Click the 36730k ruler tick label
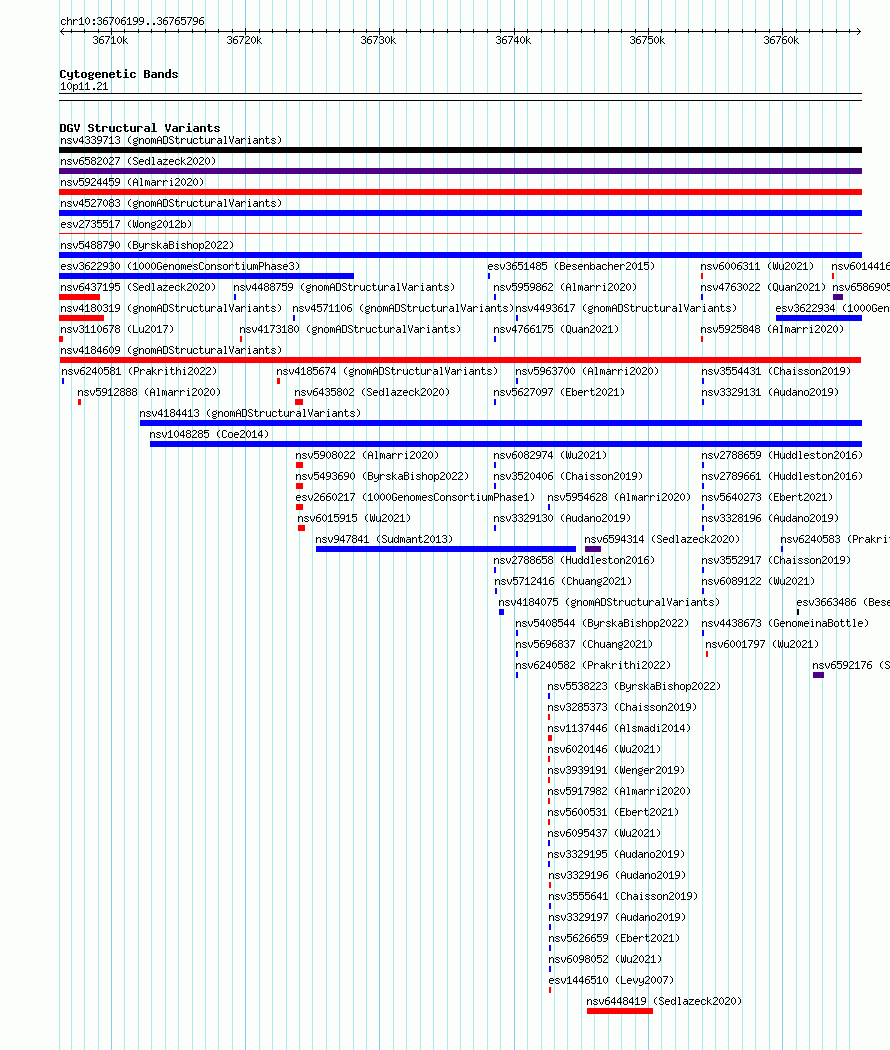The width and height of the screenshot is (890, 1050). coord(378,40)
